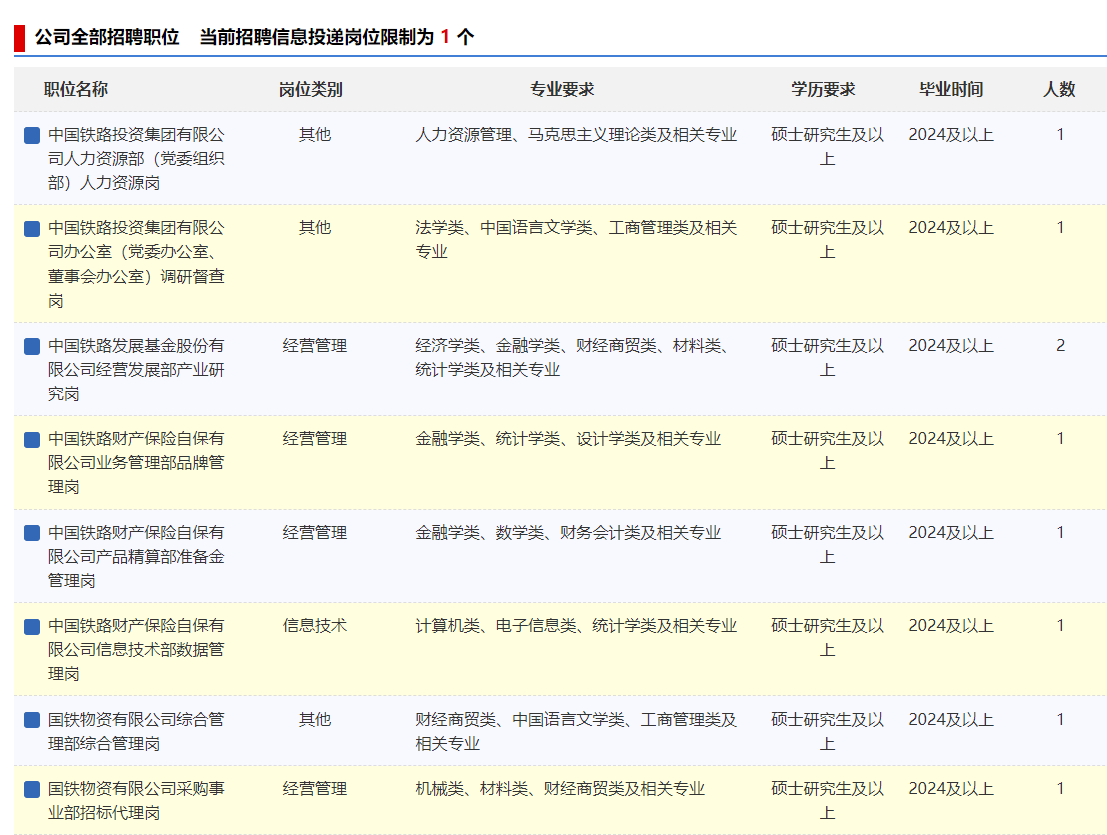Image resolution: width=1107 pixels, height=835 pixels.
Task: Open 国铁物资有限公司综合管理部综合管理岗
Action: (x=136, y=731)
